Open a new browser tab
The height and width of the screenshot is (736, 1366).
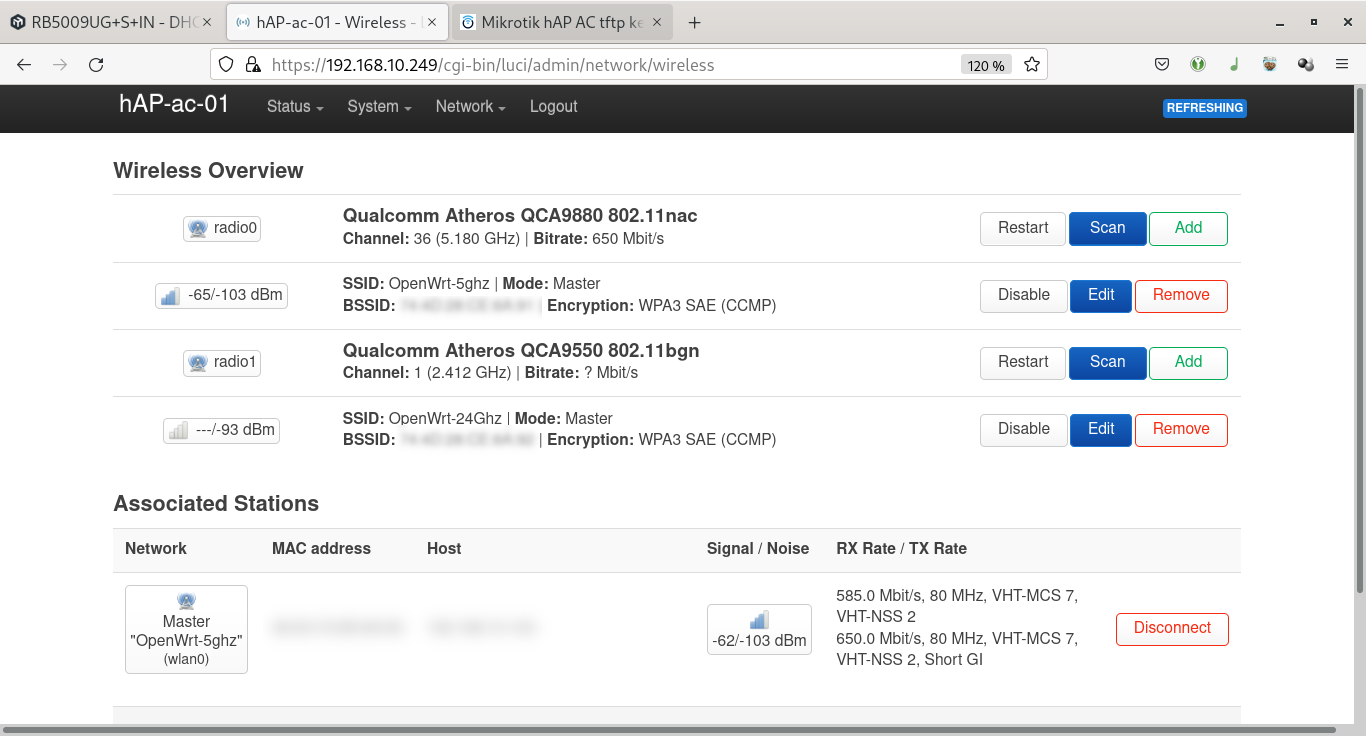tap(695, 22)
